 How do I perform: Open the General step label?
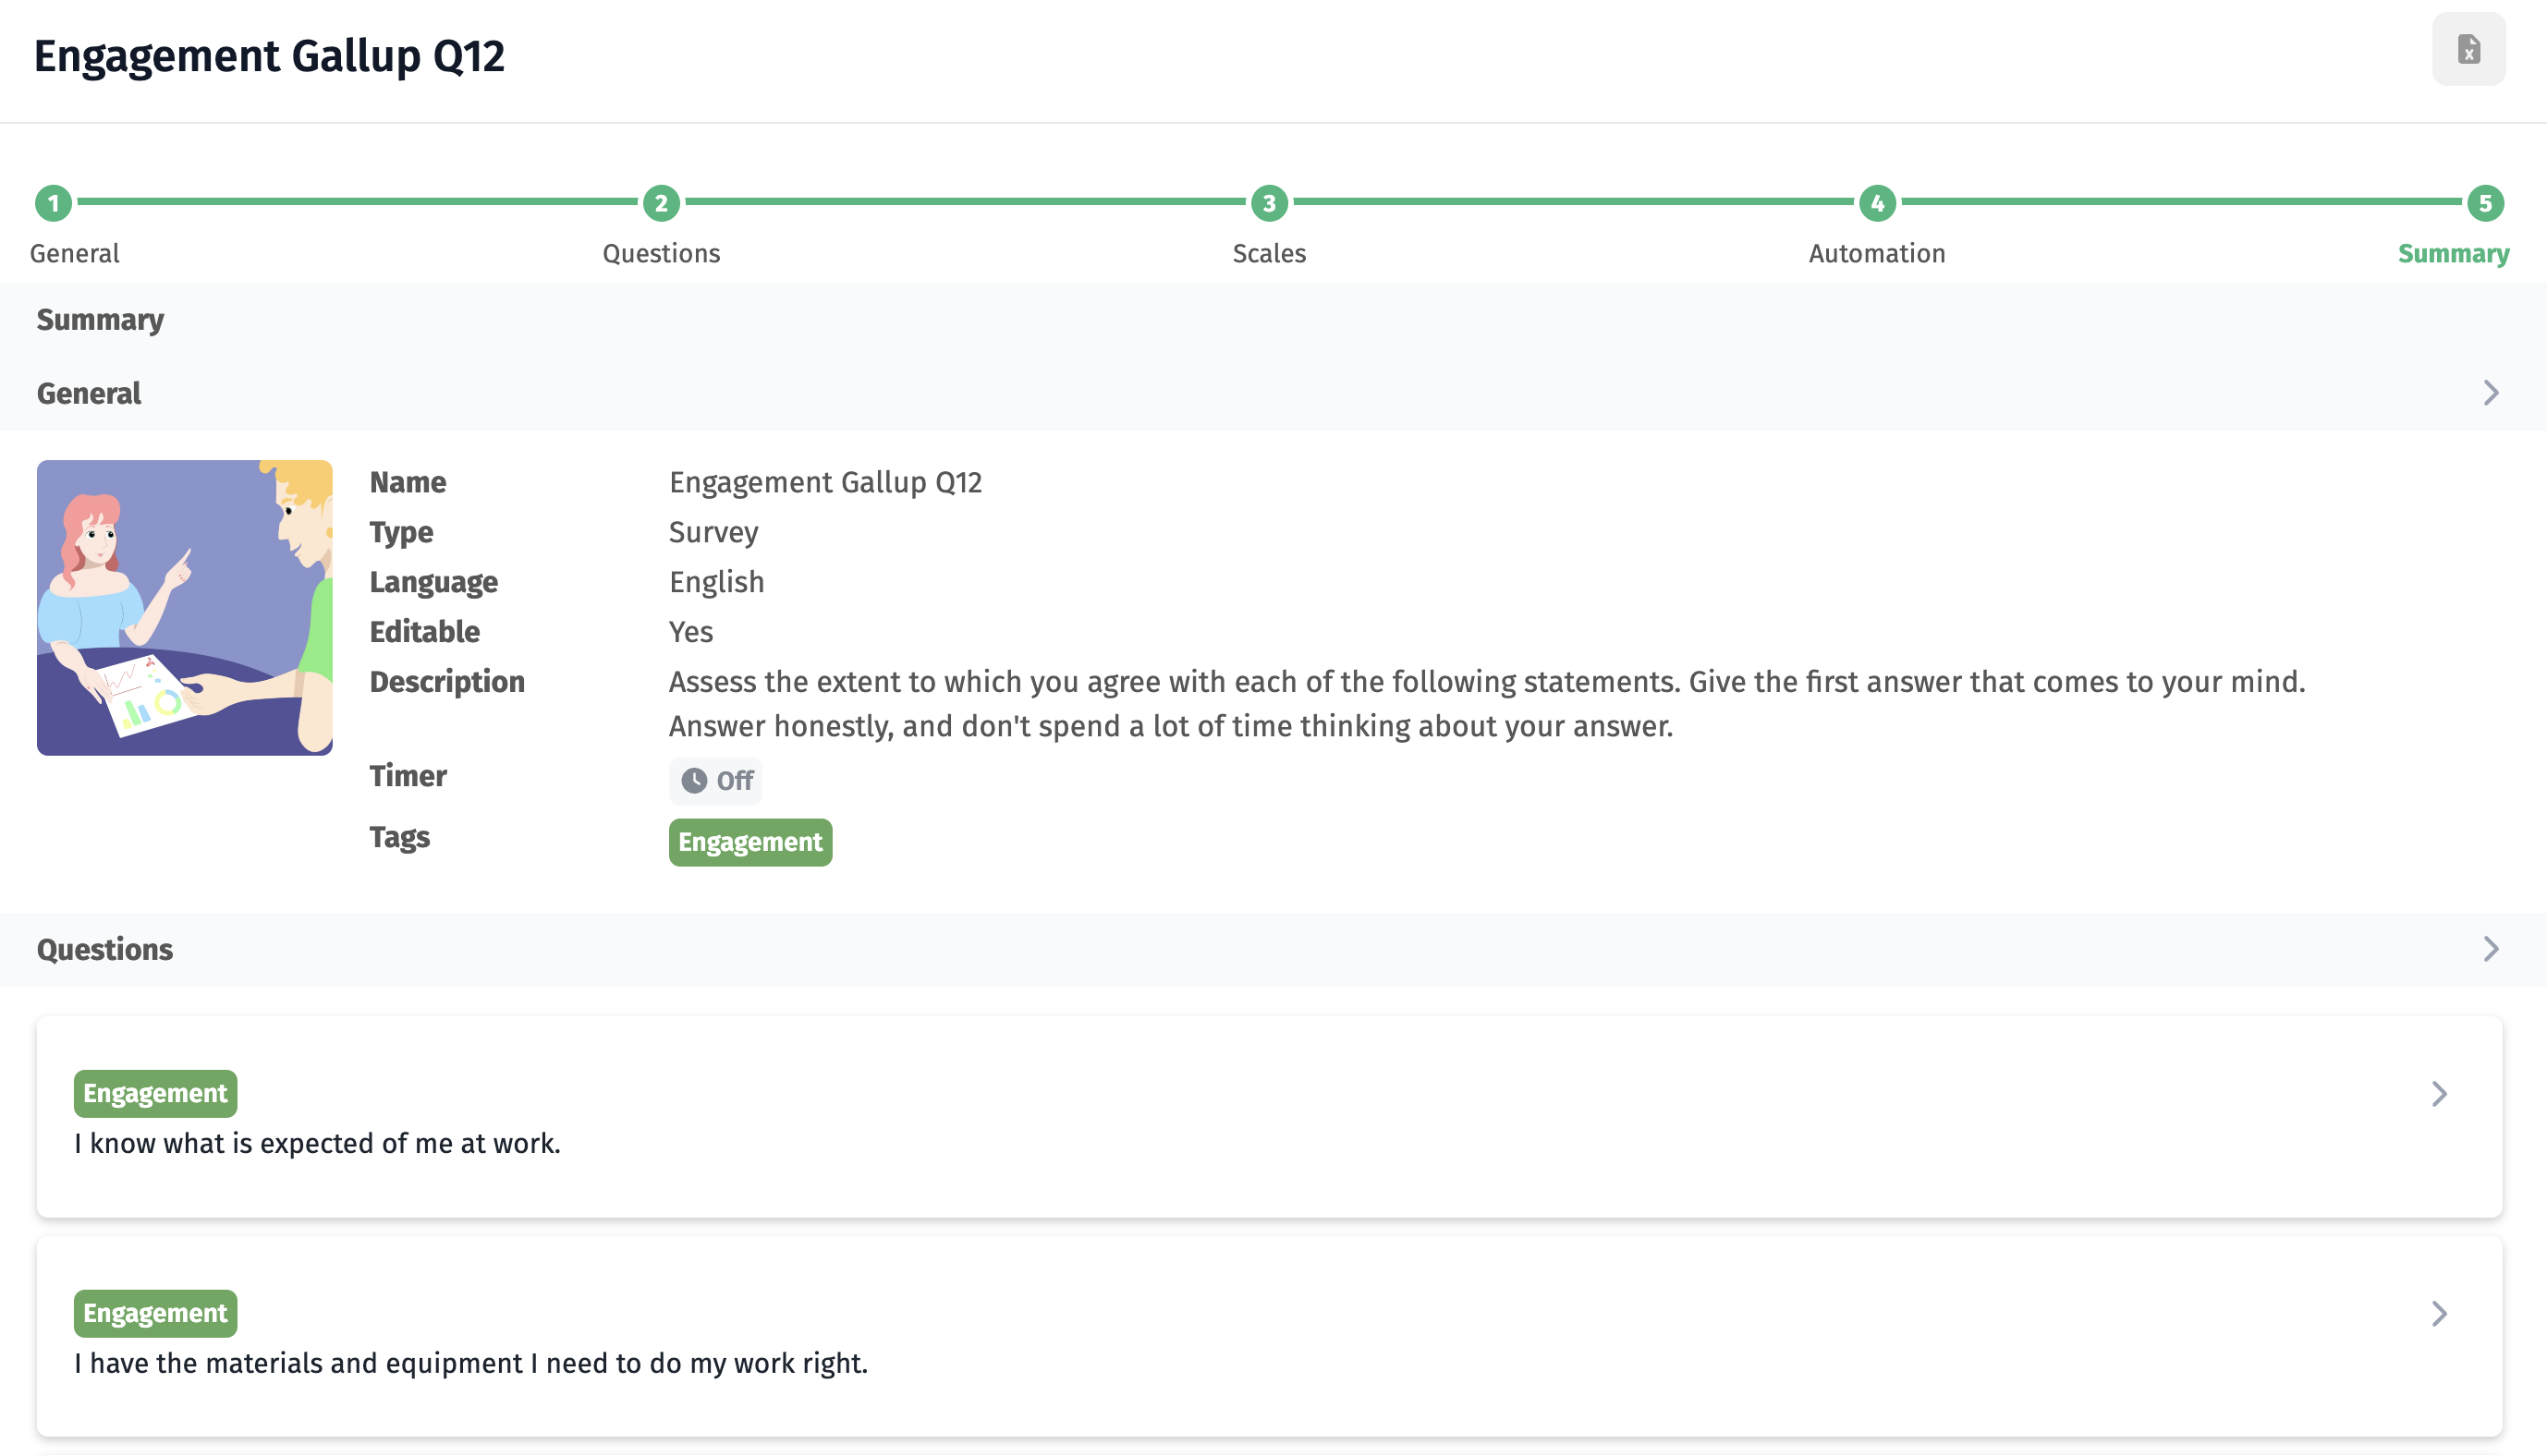coord(75,253)
